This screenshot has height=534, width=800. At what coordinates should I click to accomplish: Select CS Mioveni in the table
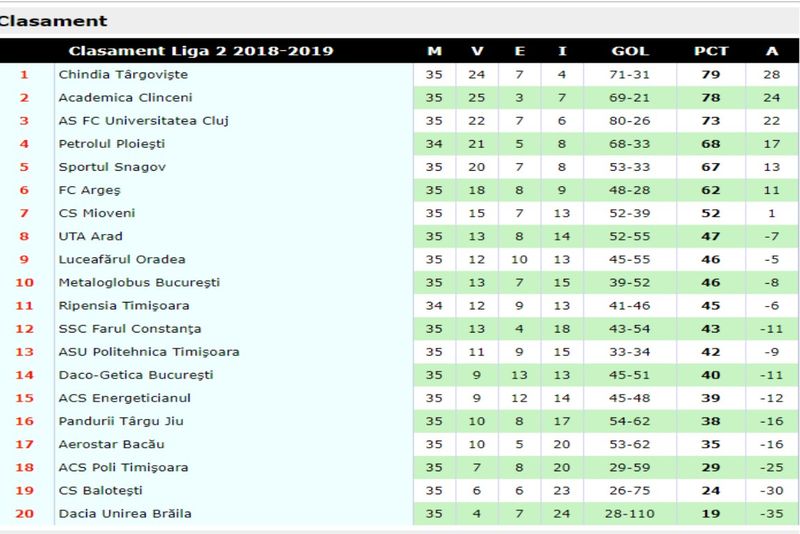coord(97,213)
